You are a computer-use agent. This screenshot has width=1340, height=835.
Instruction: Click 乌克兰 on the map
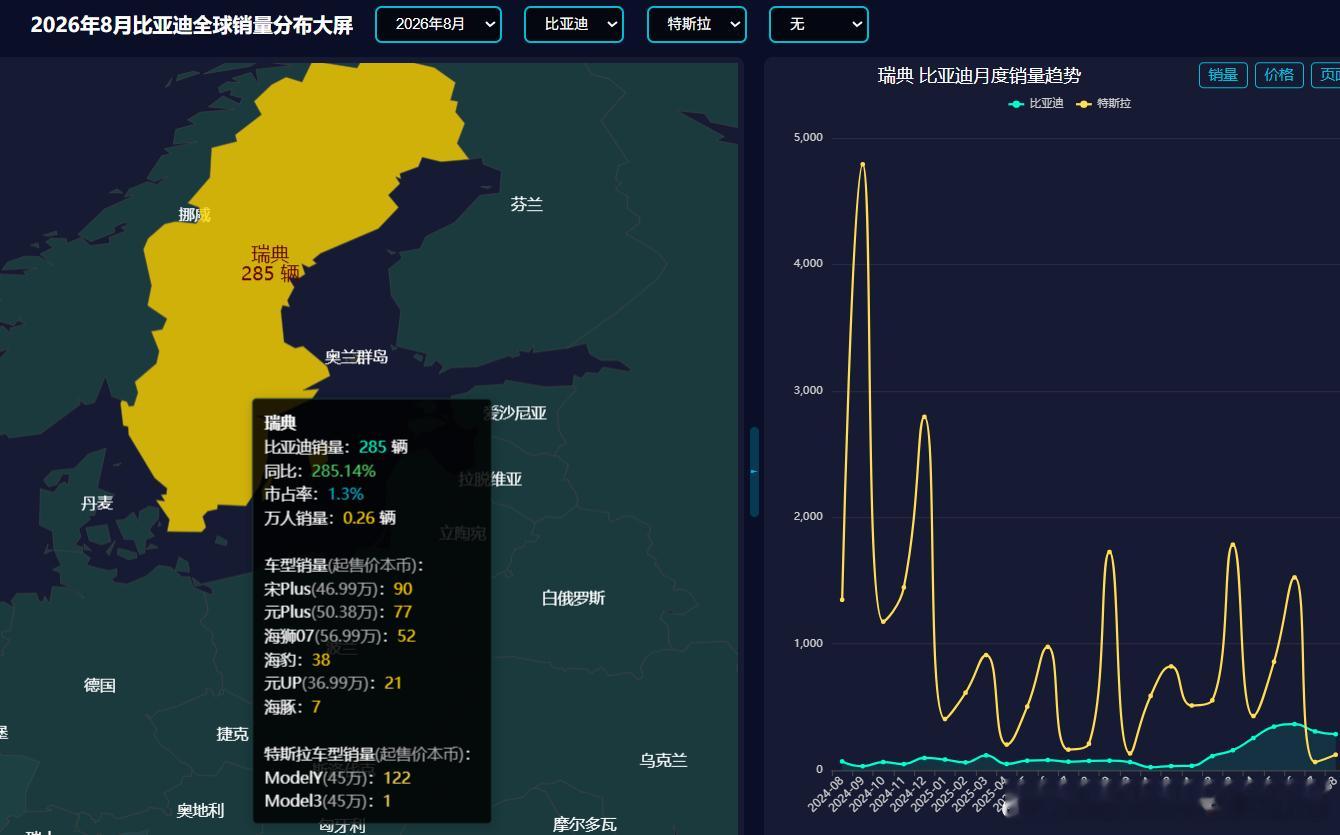664,760
